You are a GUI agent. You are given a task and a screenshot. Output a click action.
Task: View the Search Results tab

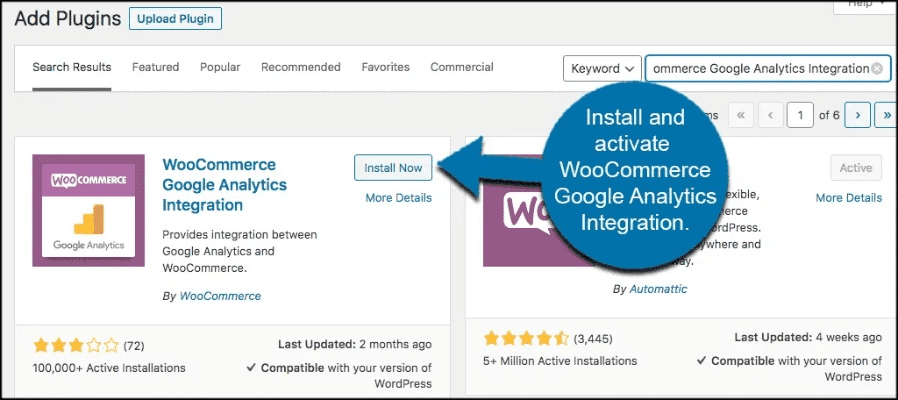pos(72,67)
